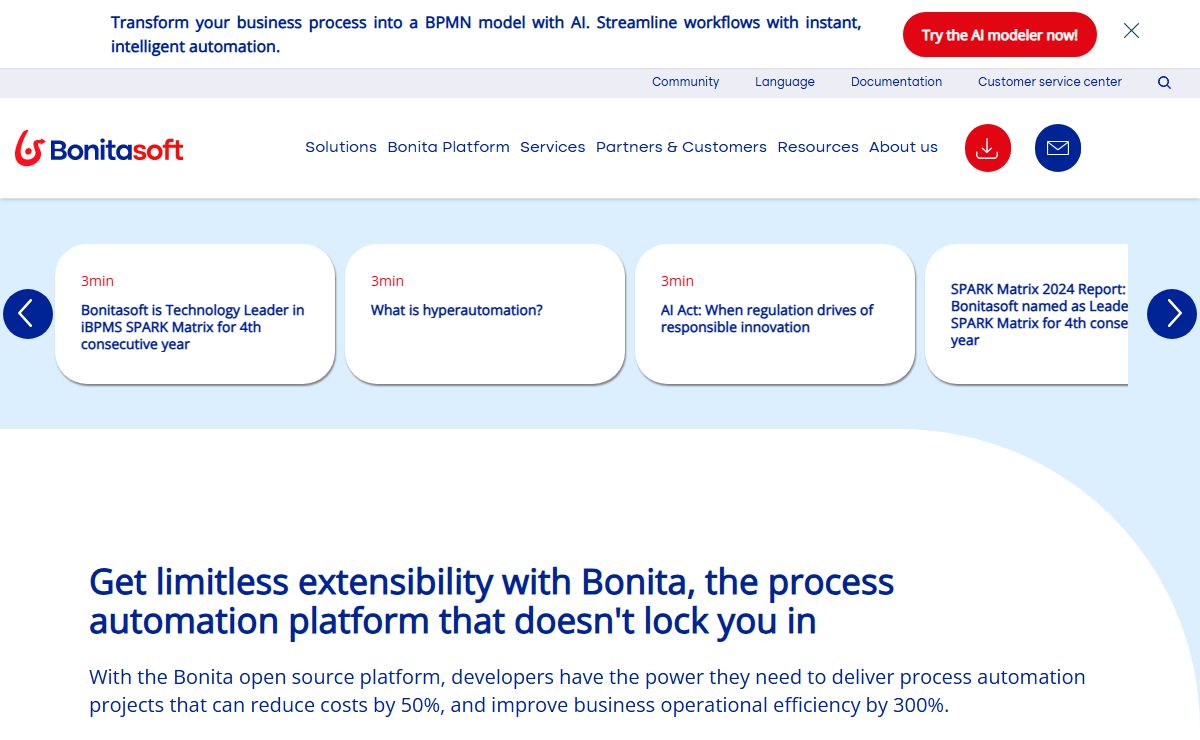Open the Partners & Customers menu
Screen dimensions: 1200x740
click(x=681, y=147)
